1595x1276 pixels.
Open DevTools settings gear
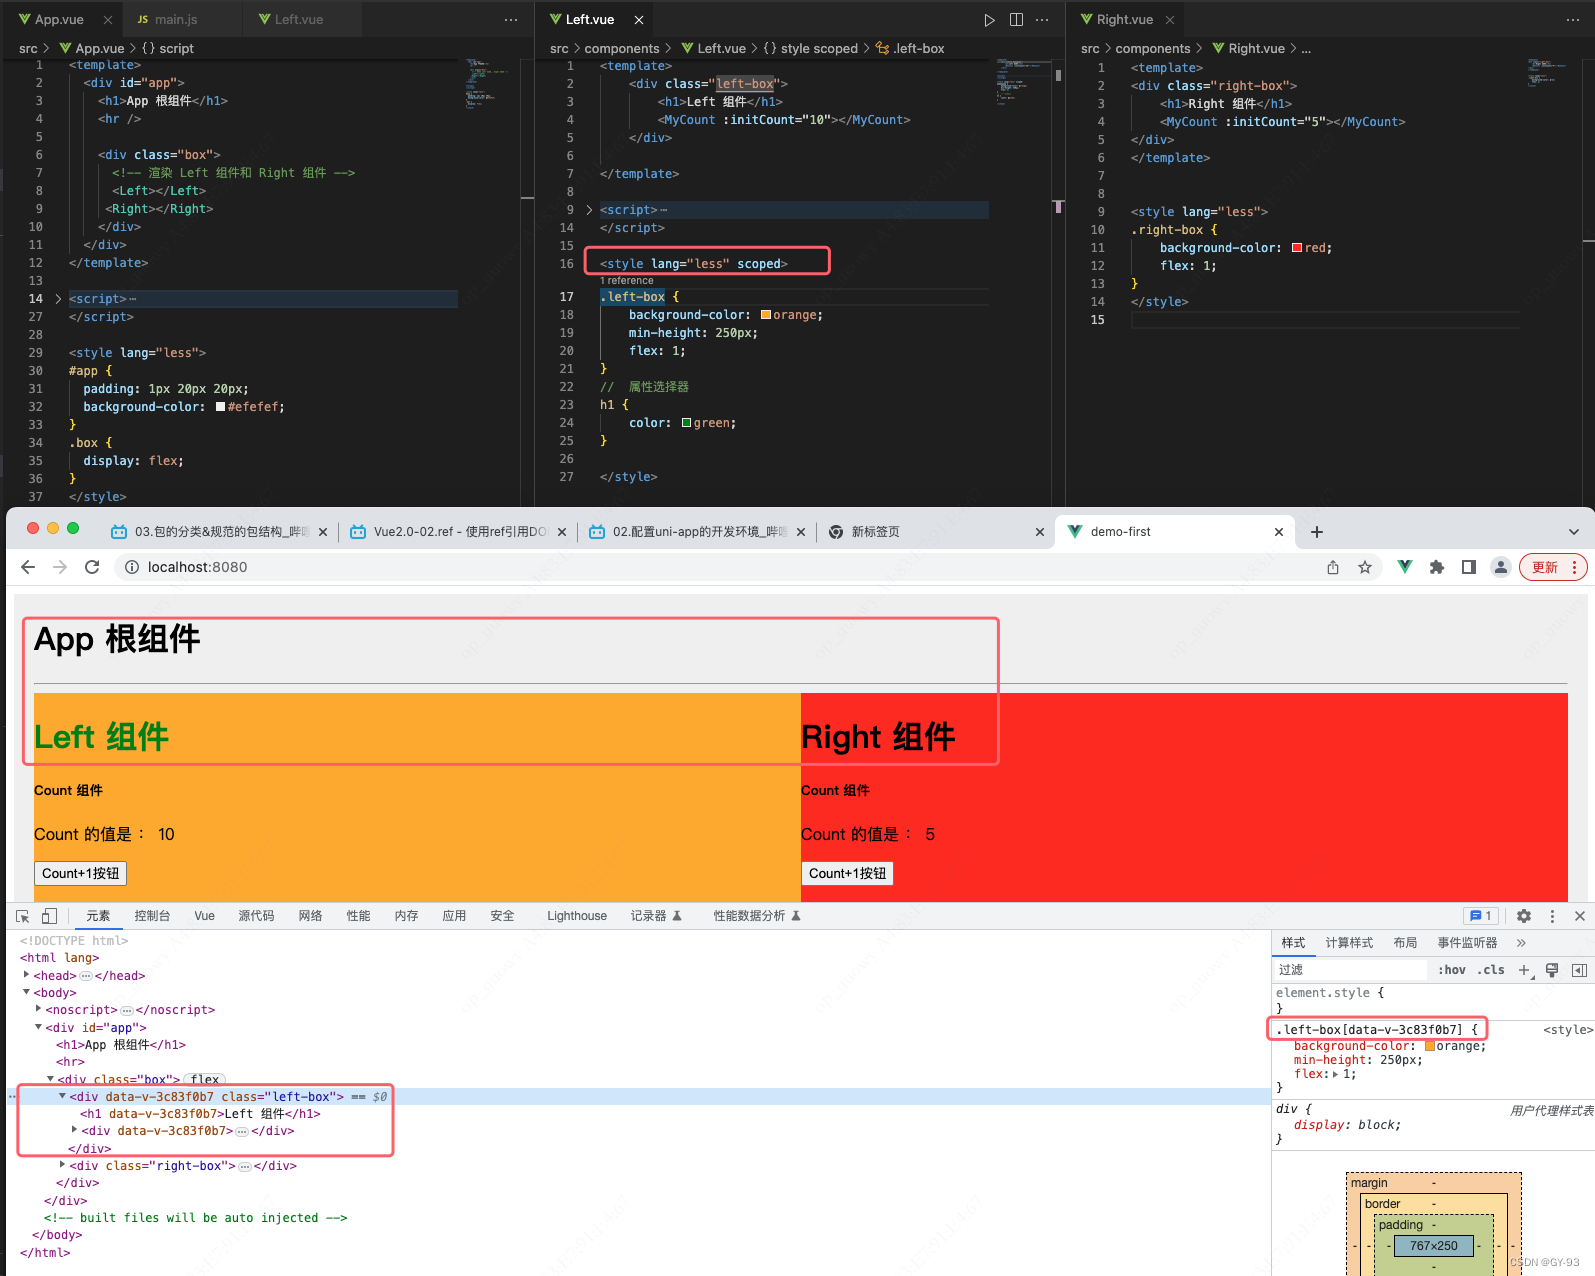[1524, 916]
